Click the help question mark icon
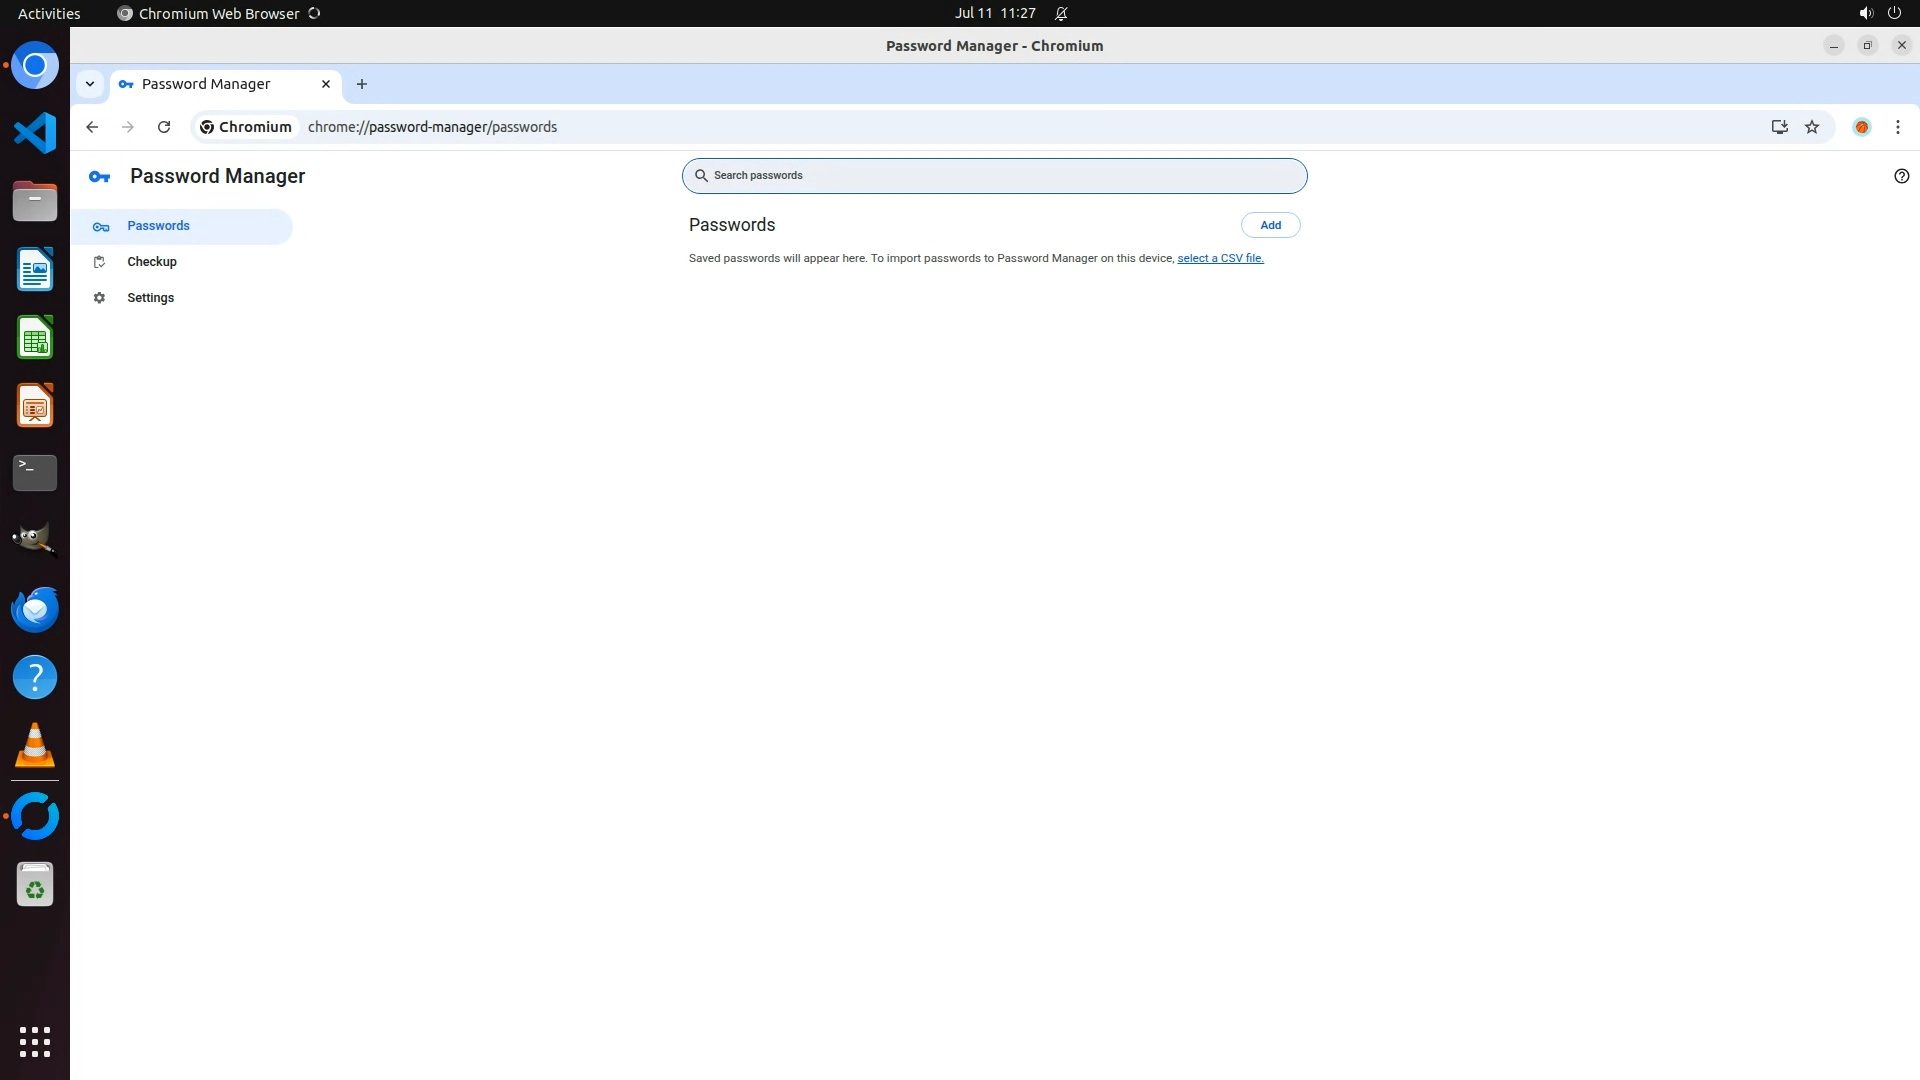 (x=1901, y=176)
